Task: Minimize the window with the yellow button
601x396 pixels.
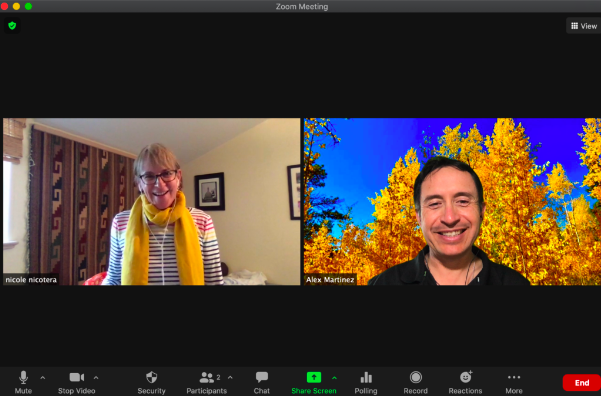Action: [16, 6]
